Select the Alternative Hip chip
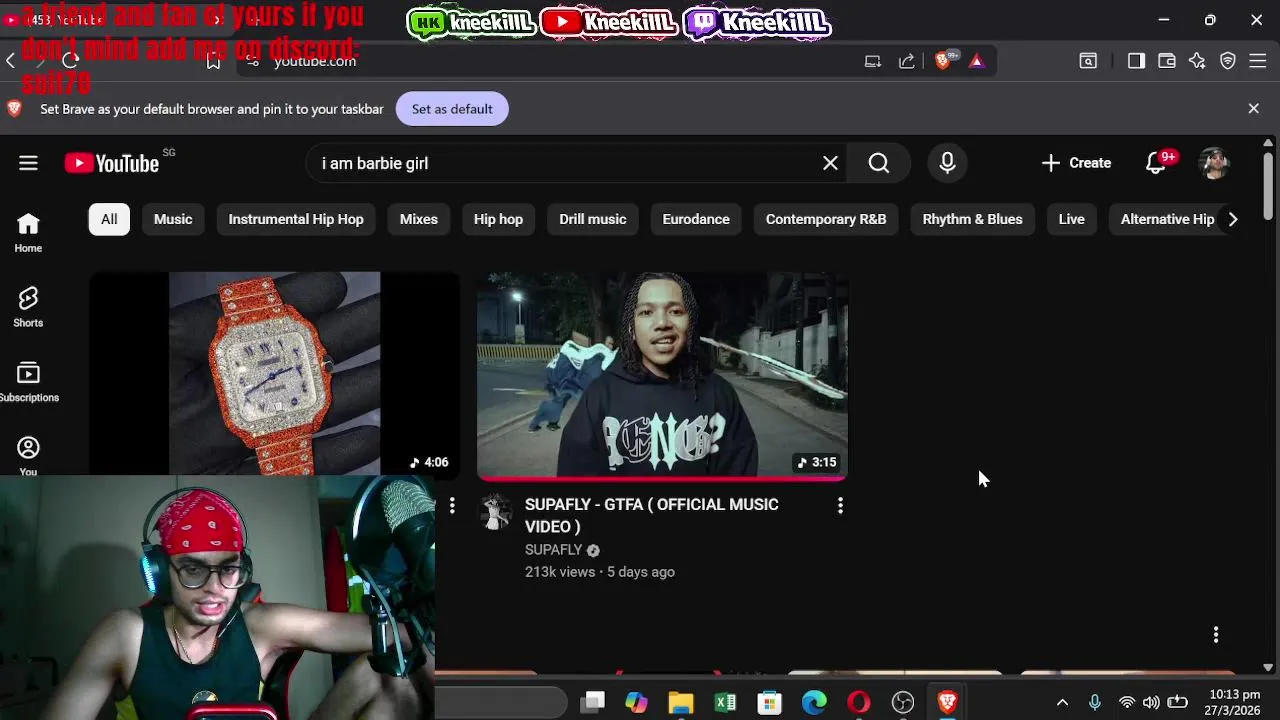This screenshot has height=720, width=1280. point(1167,219)
